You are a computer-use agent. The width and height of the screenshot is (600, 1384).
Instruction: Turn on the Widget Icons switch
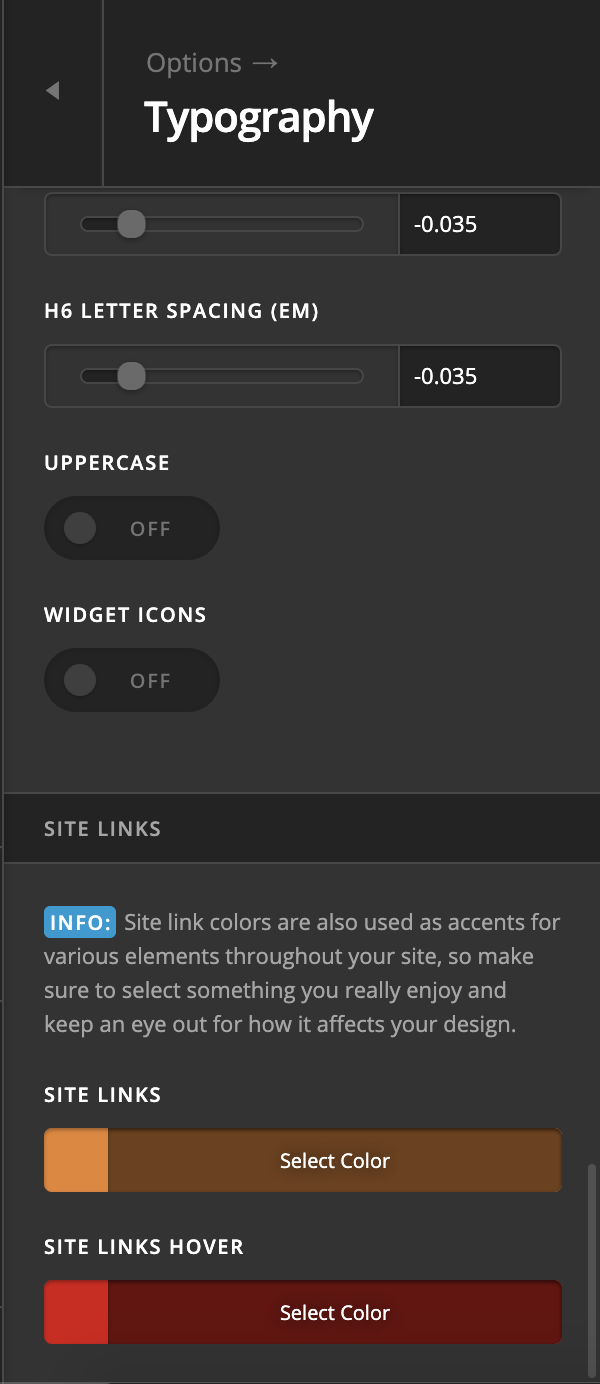click(x=131, y=680)
